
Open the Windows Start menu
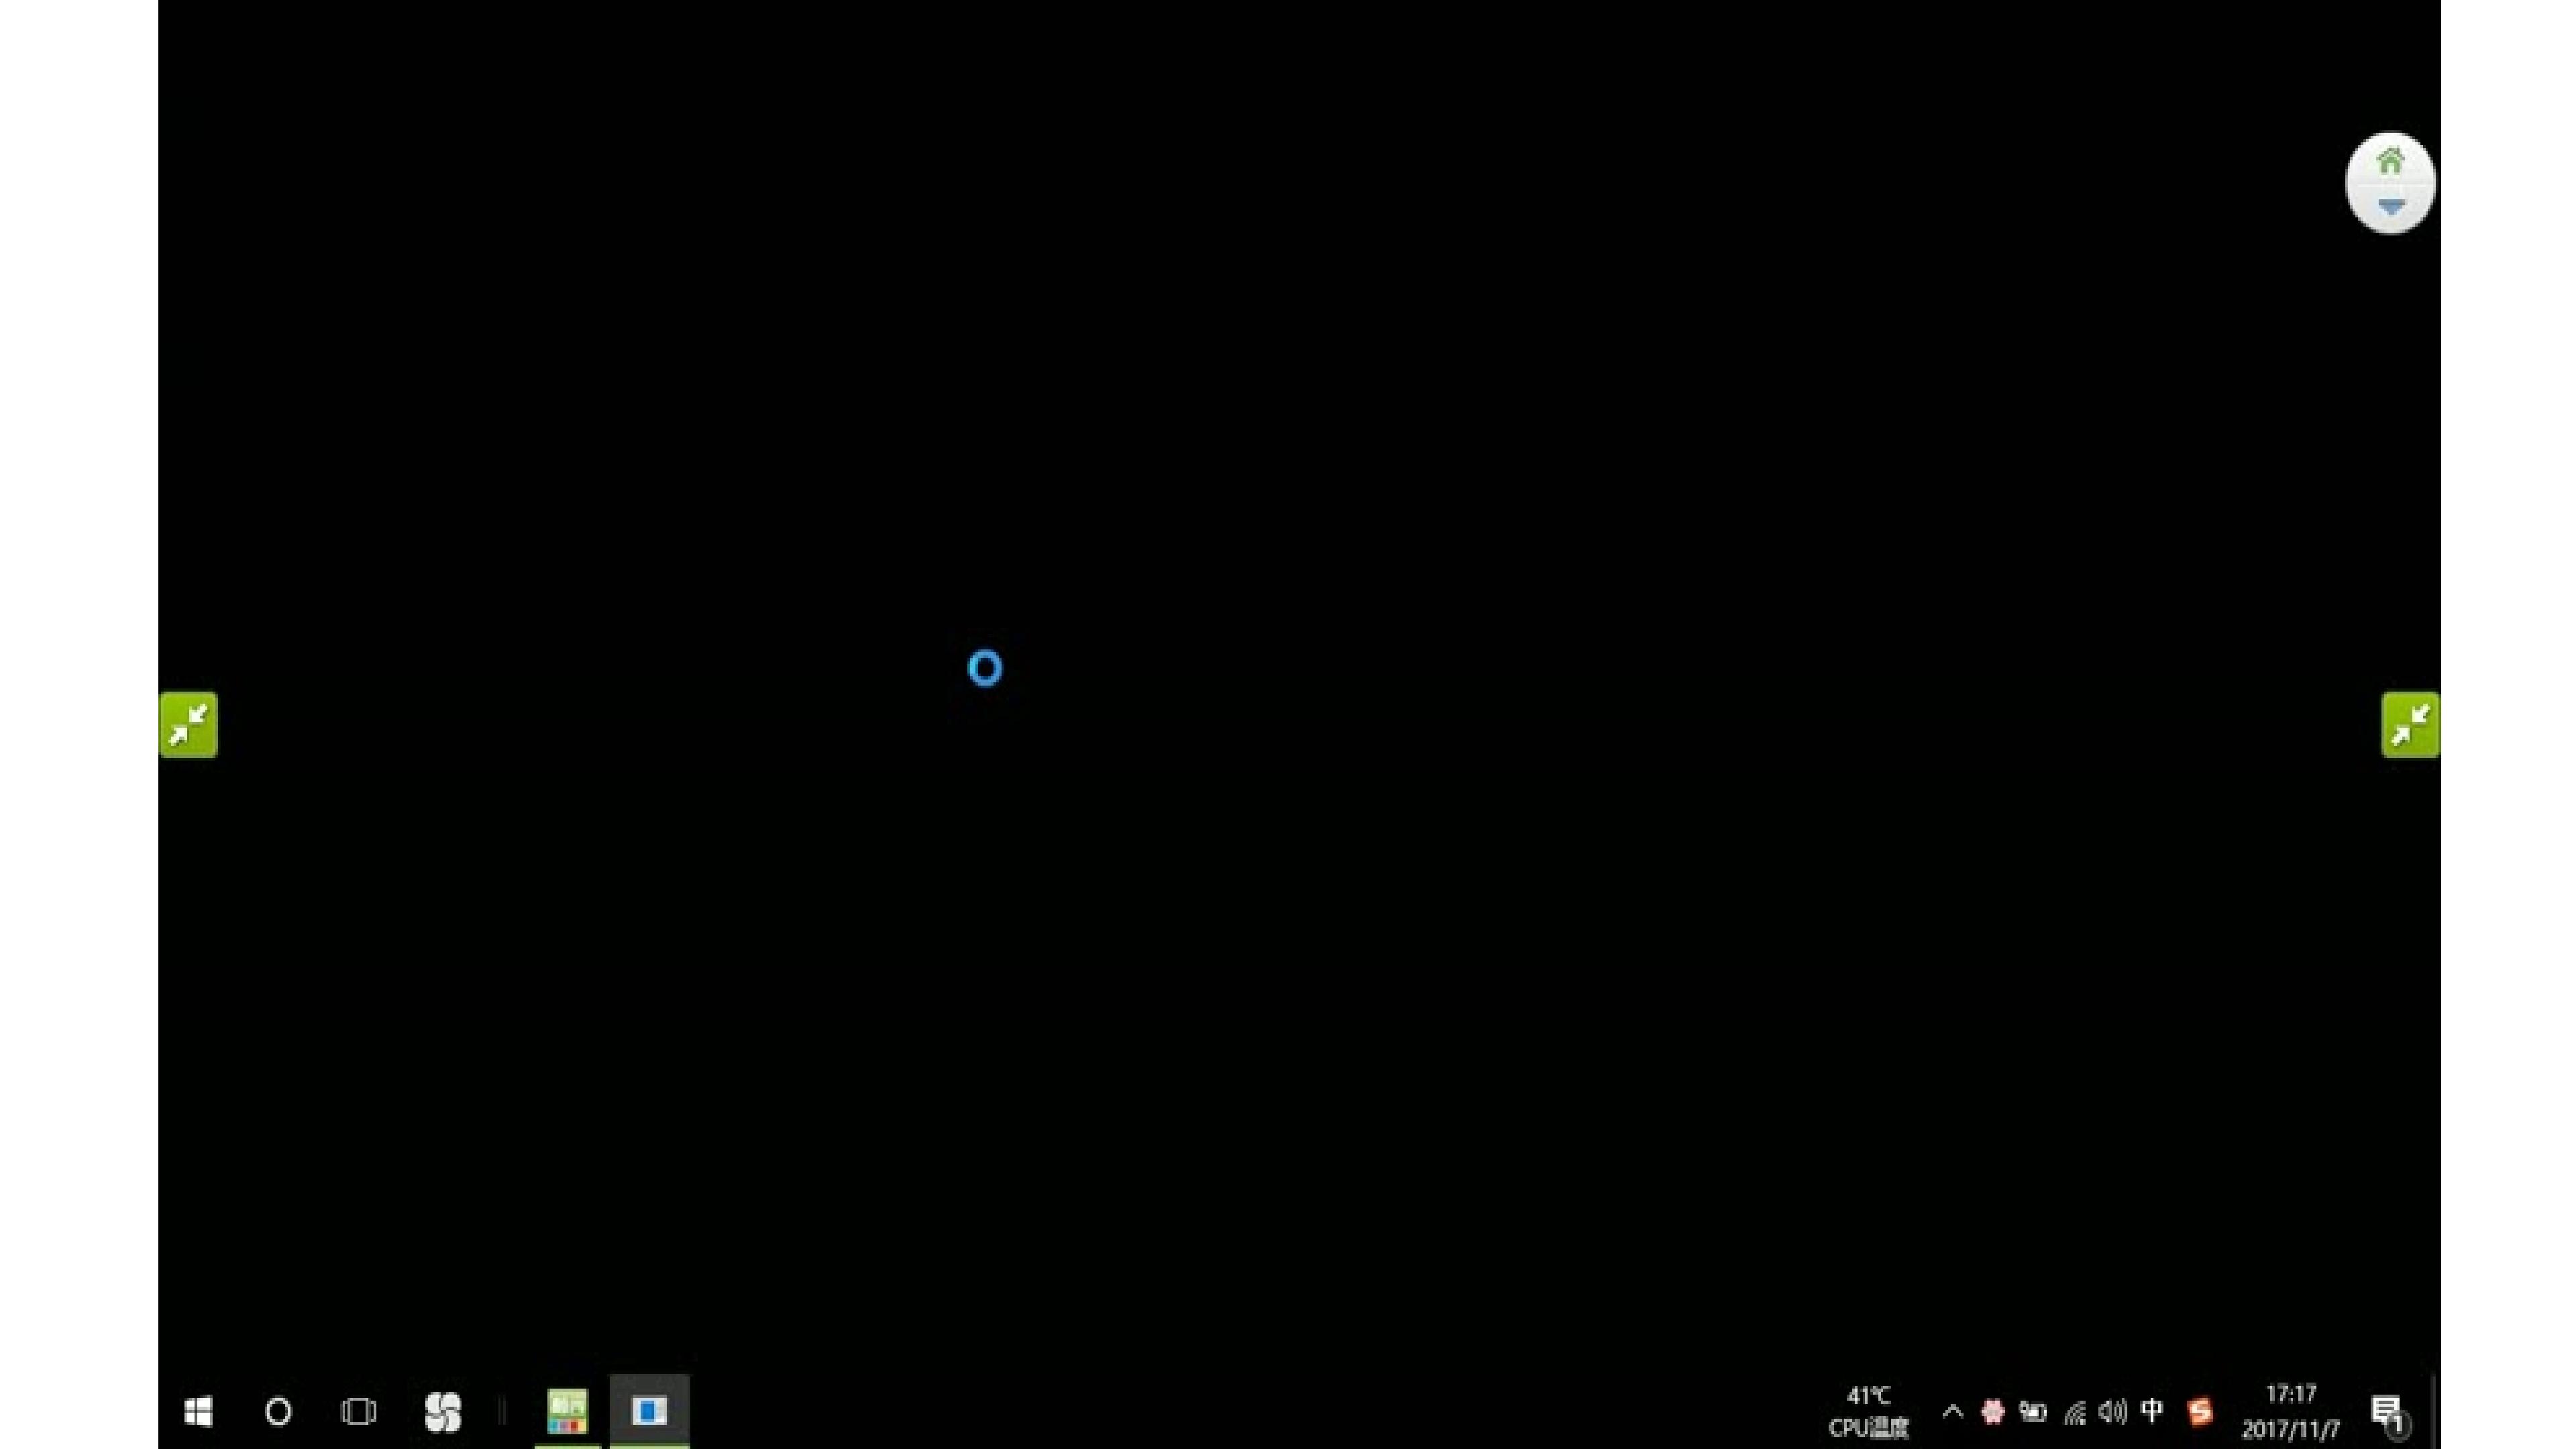[x=198, y=1411]
